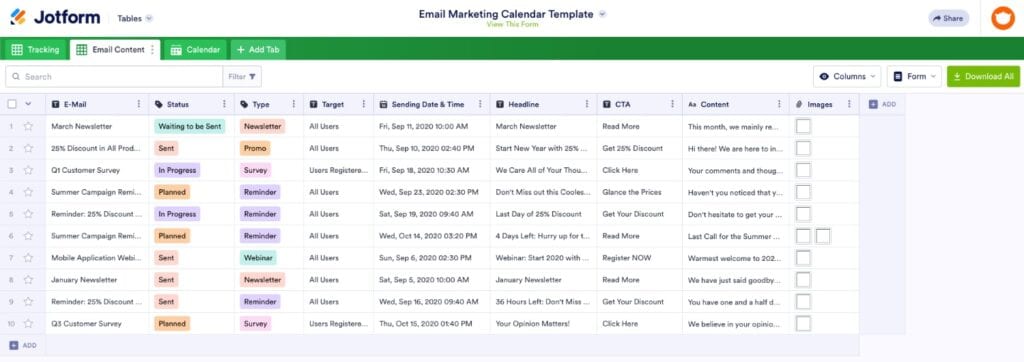Star the March Newsletter row

tap(28, 126)
